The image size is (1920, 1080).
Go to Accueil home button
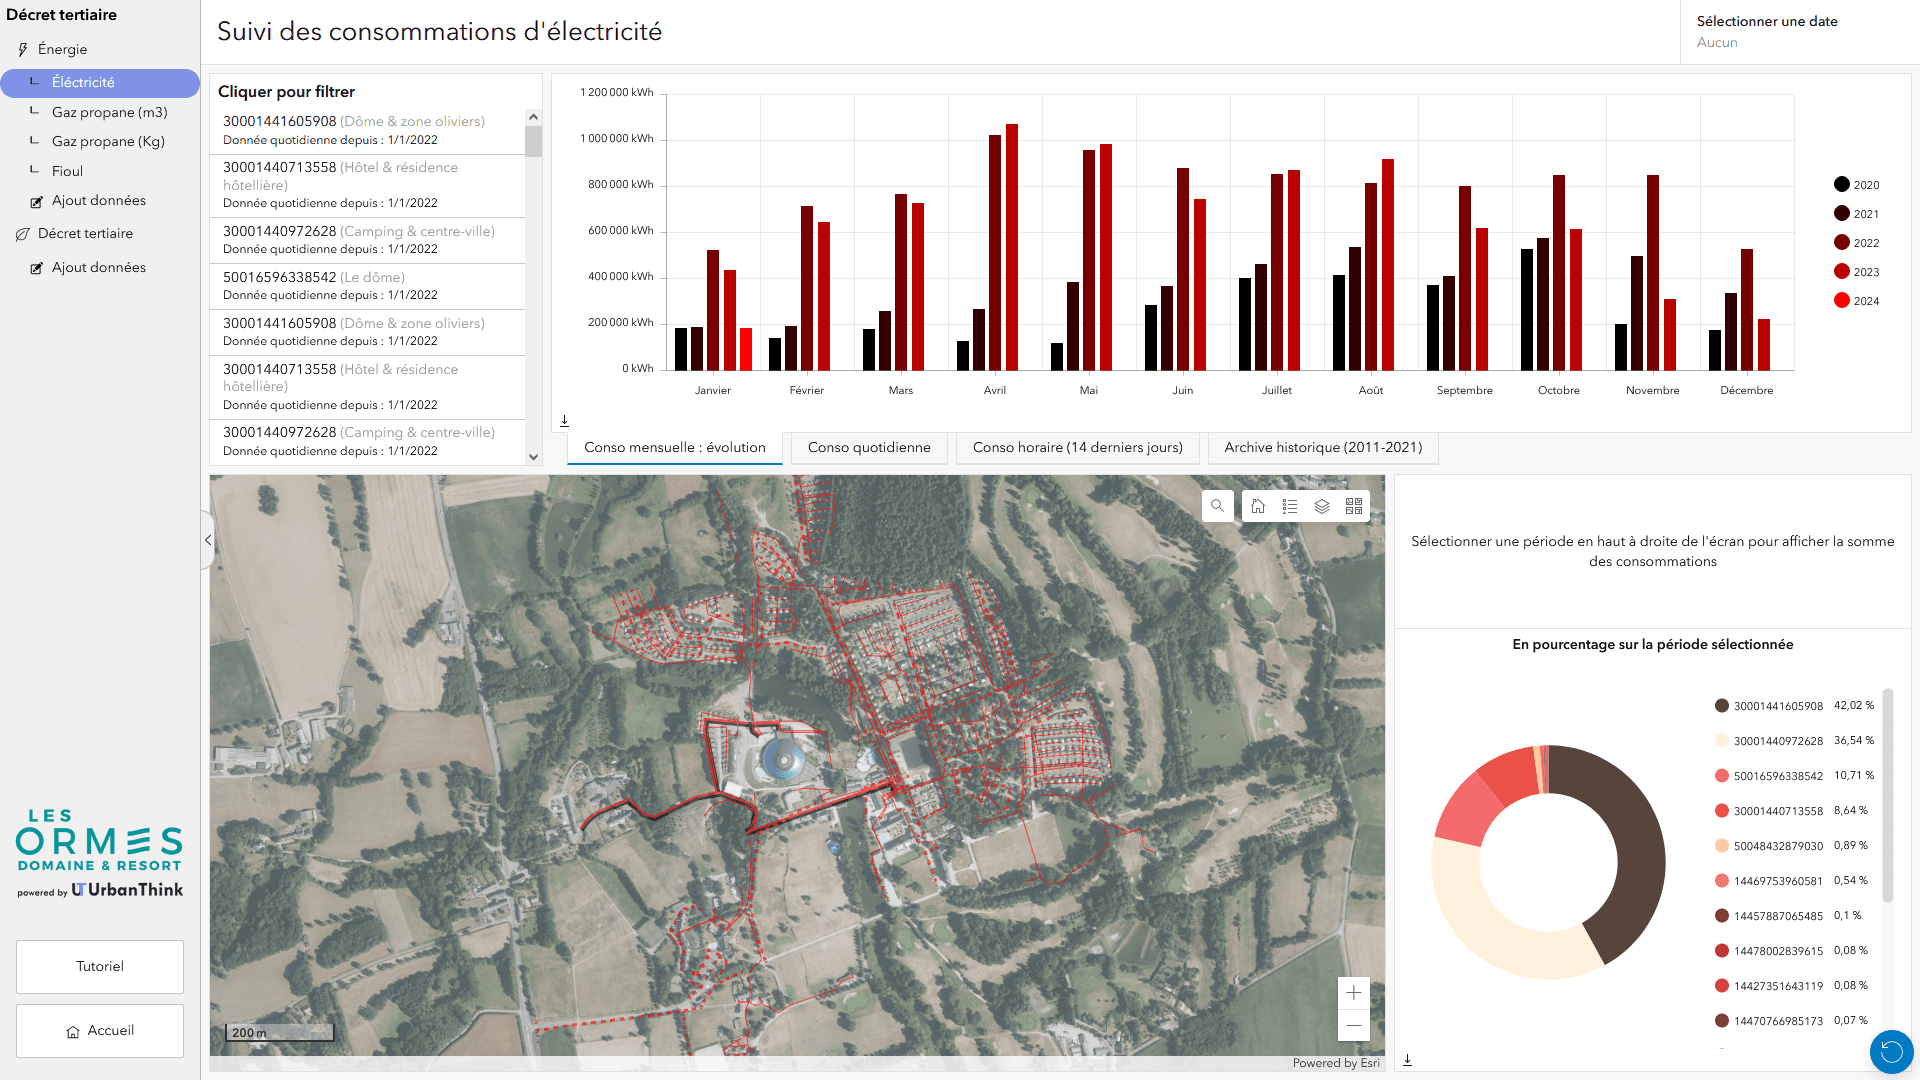pyautogui.click(x=100, y=1030)
